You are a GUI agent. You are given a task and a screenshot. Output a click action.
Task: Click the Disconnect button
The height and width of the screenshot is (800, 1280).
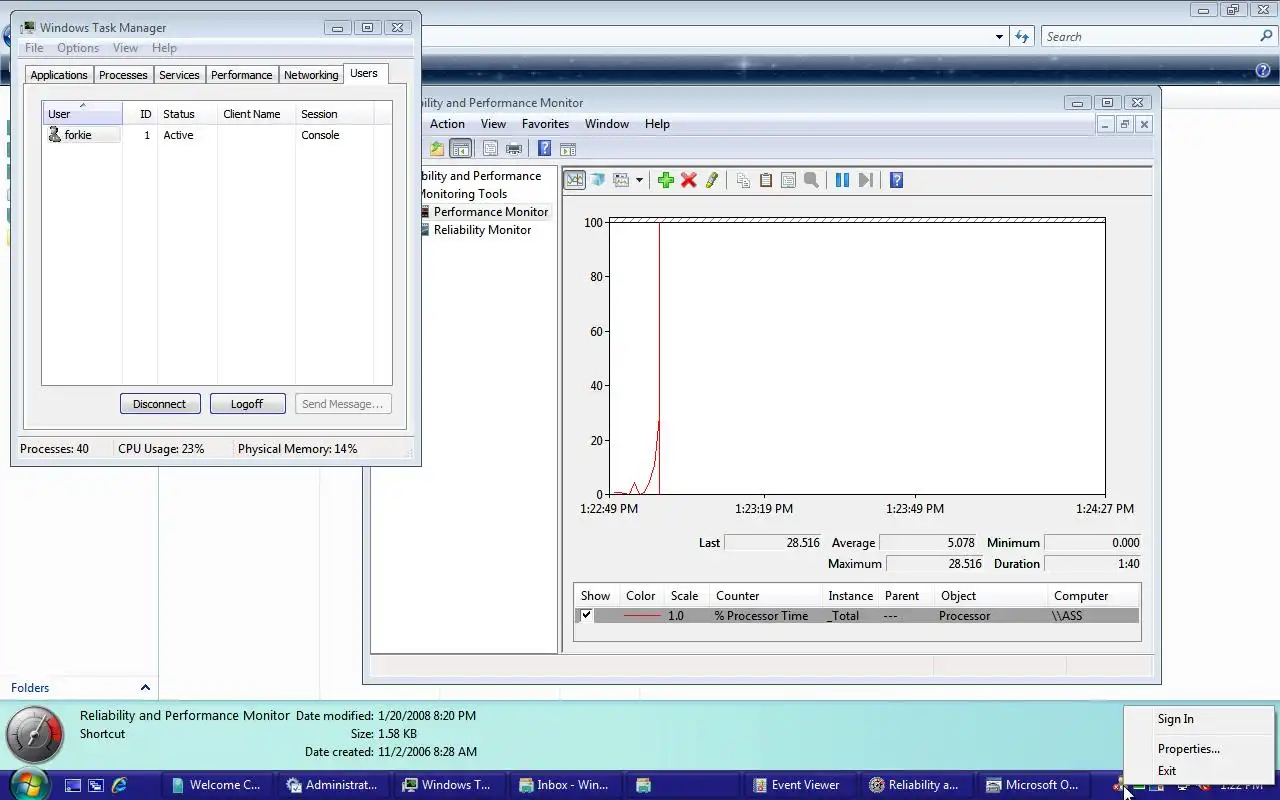160,404
